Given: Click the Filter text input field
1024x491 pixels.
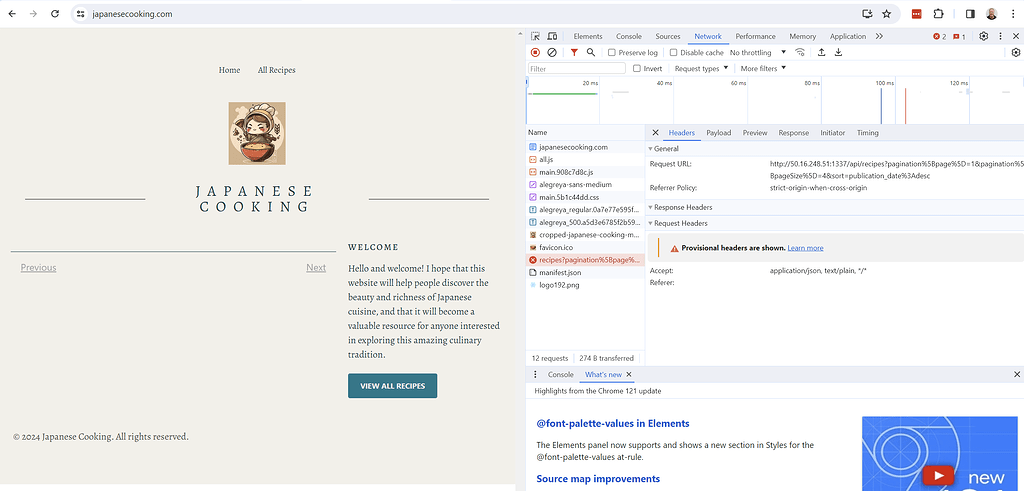Looking at the screenshot, I should click(x=577, y=68).
